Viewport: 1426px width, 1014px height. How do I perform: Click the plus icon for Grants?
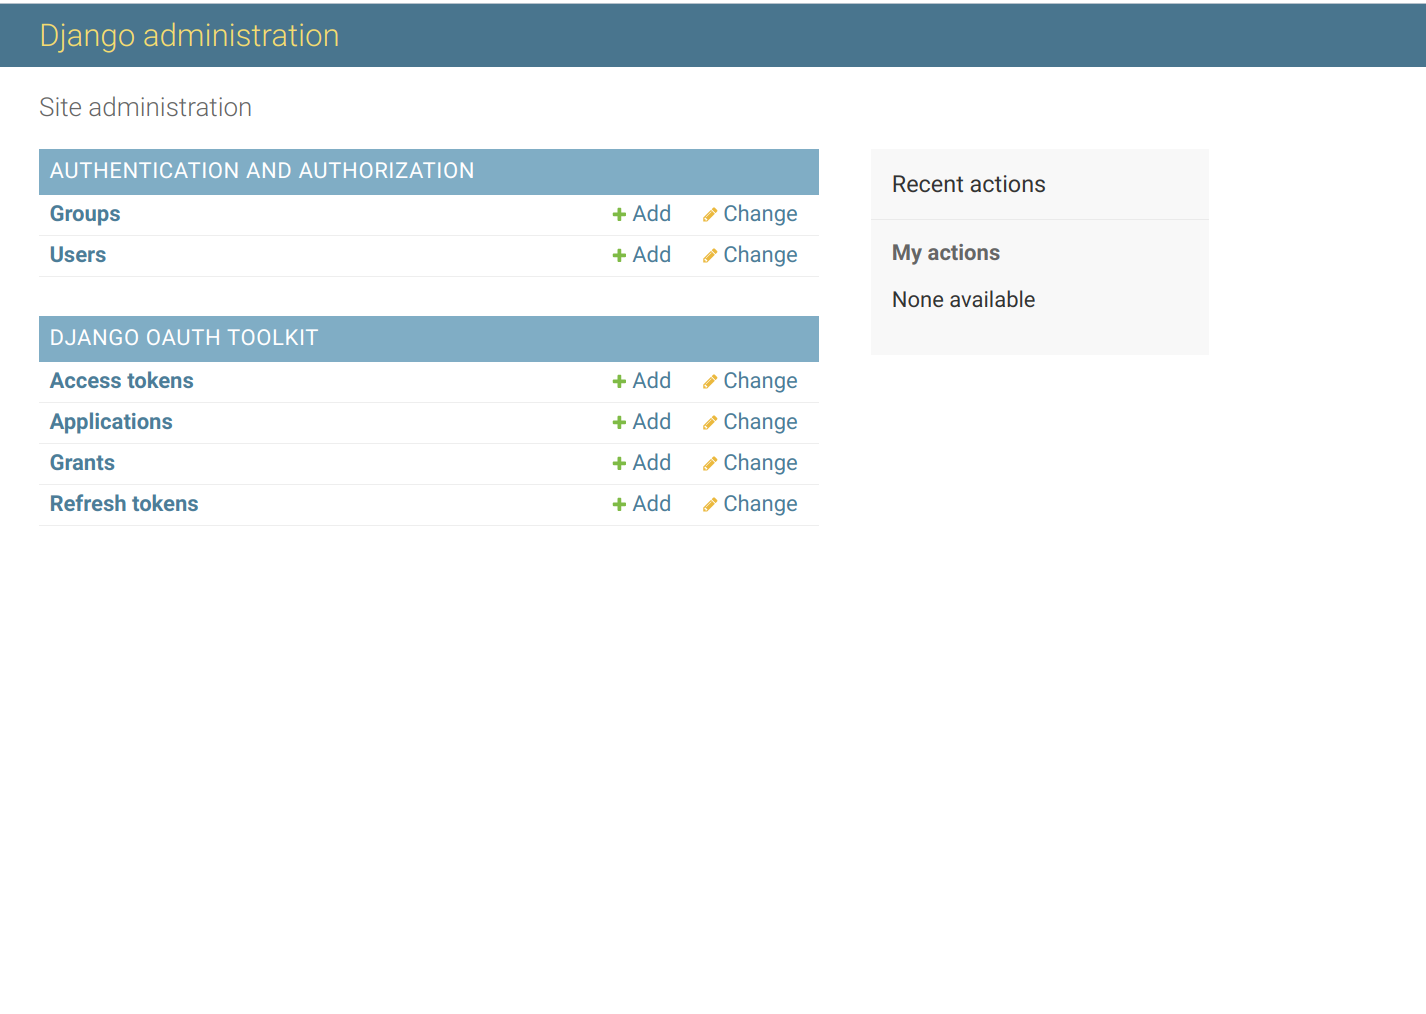click(619, 464)
